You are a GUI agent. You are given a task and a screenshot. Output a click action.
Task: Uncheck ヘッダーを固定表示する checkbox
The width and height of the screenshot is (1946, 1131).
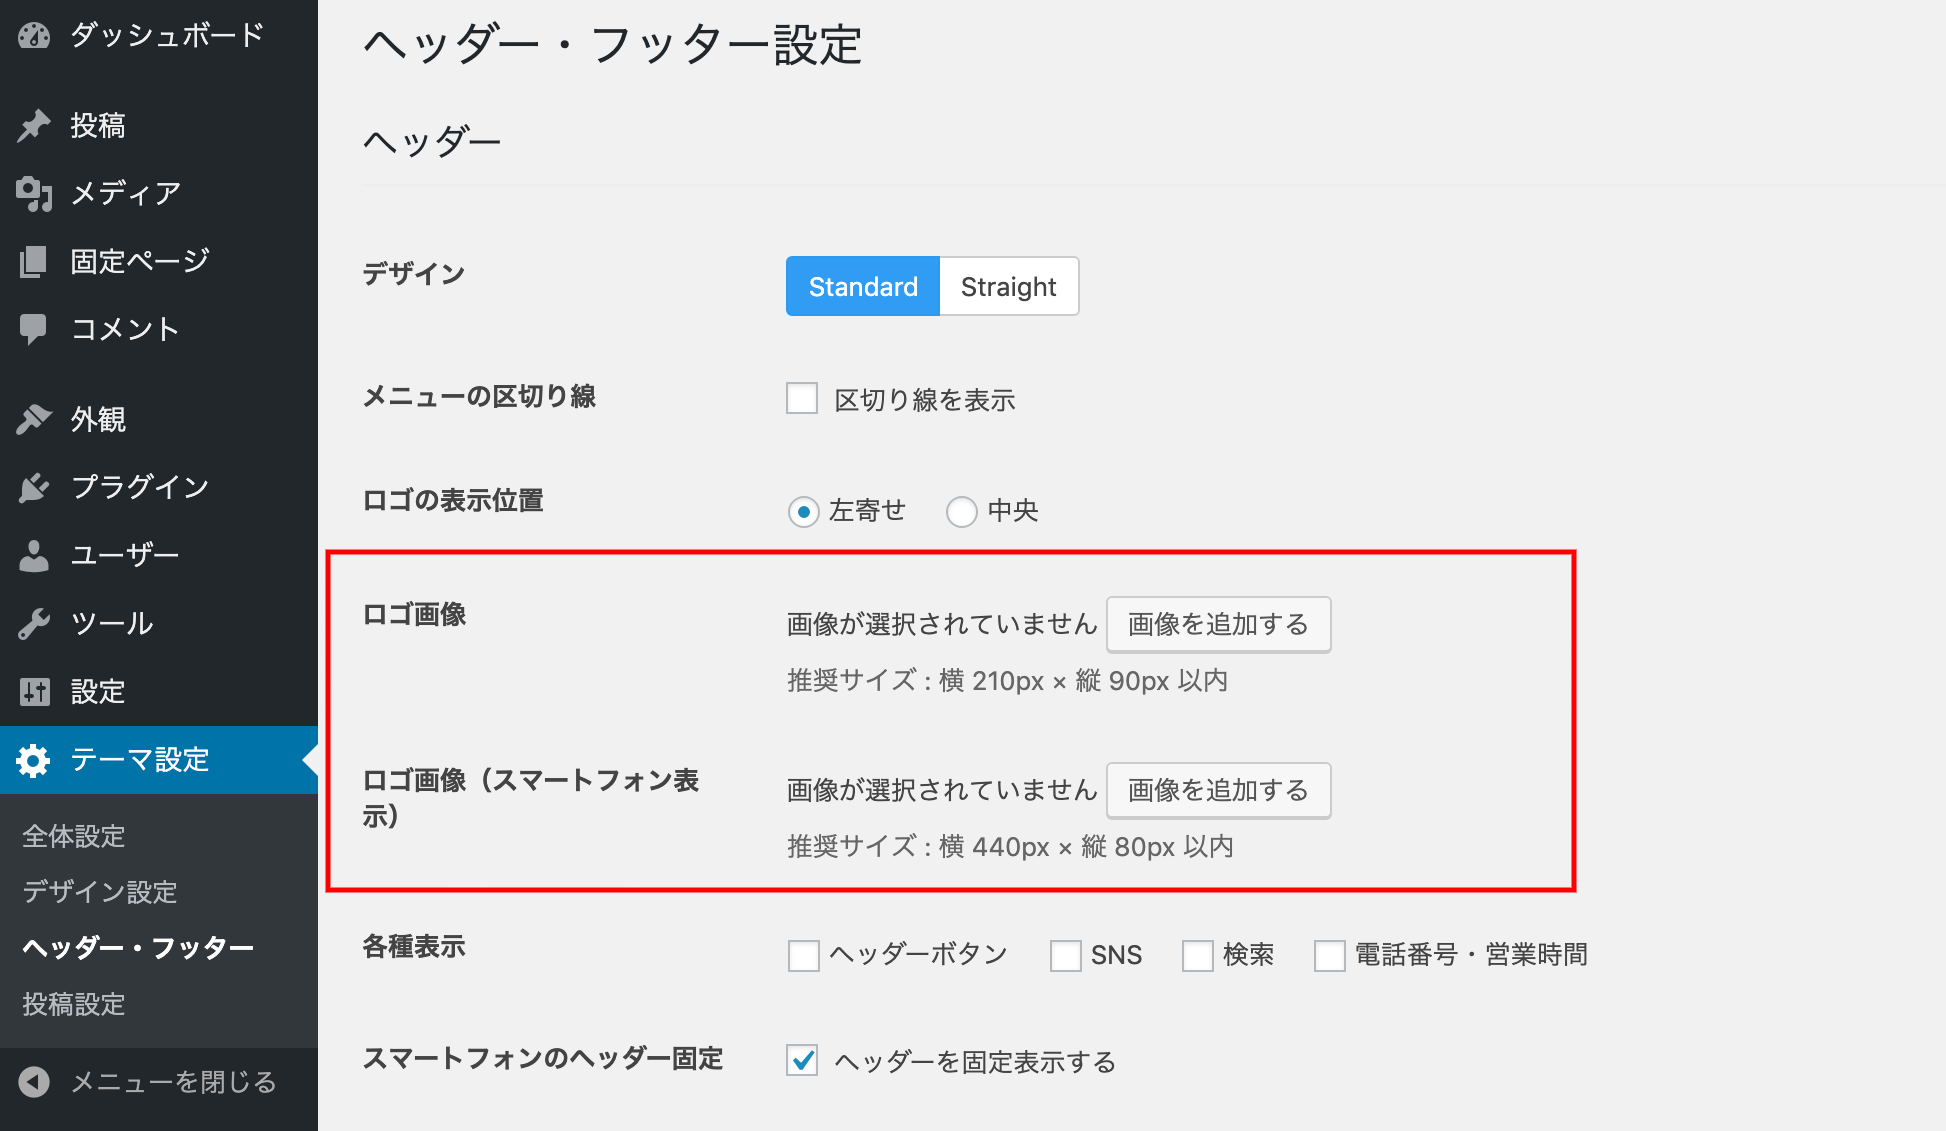(802, 1060)
